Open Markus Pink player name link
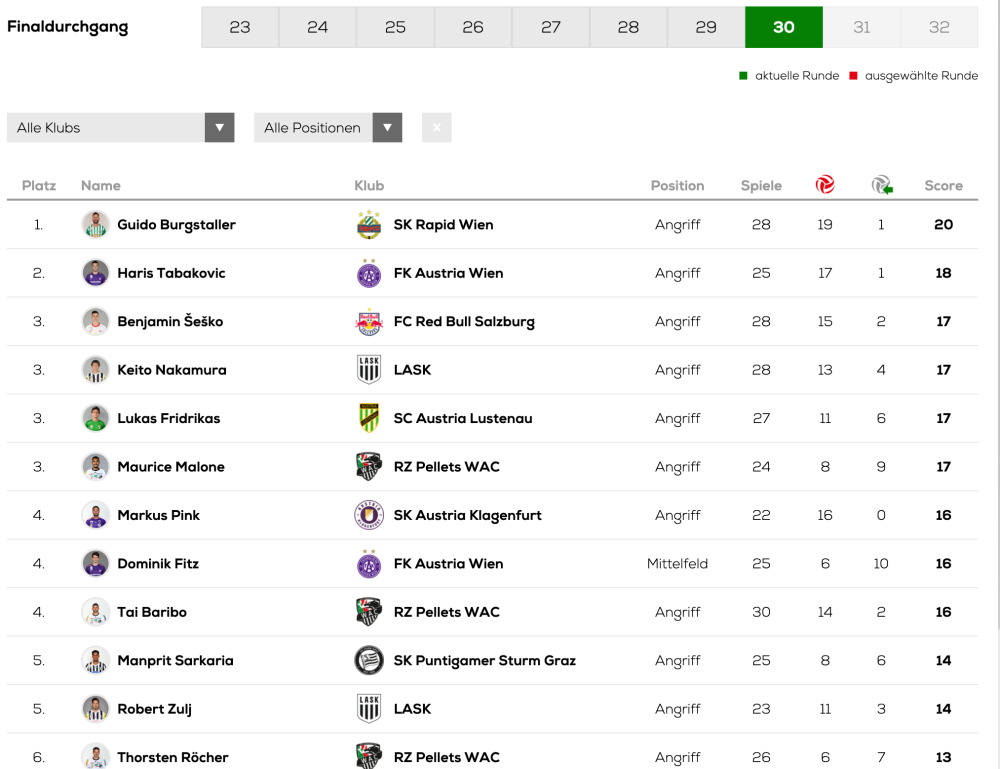Image resolution: width=1000 pixels, height=769 pixels. 158,515
